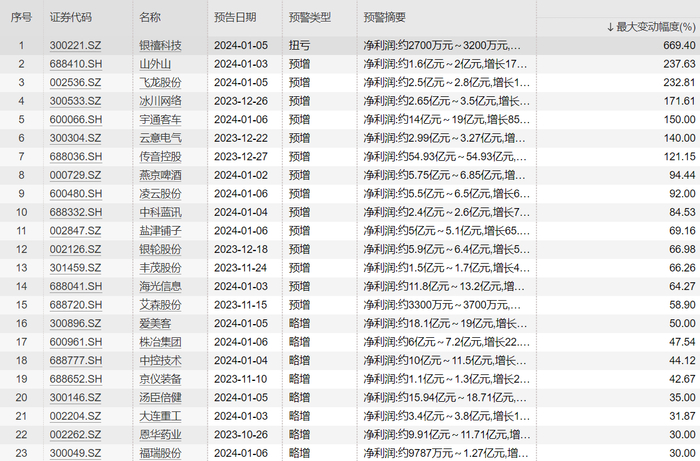Image resolution: width=700 pixels, height=461 pixels.
Task: Click the 预警类型 column header
Action: (x=310, y=17)
